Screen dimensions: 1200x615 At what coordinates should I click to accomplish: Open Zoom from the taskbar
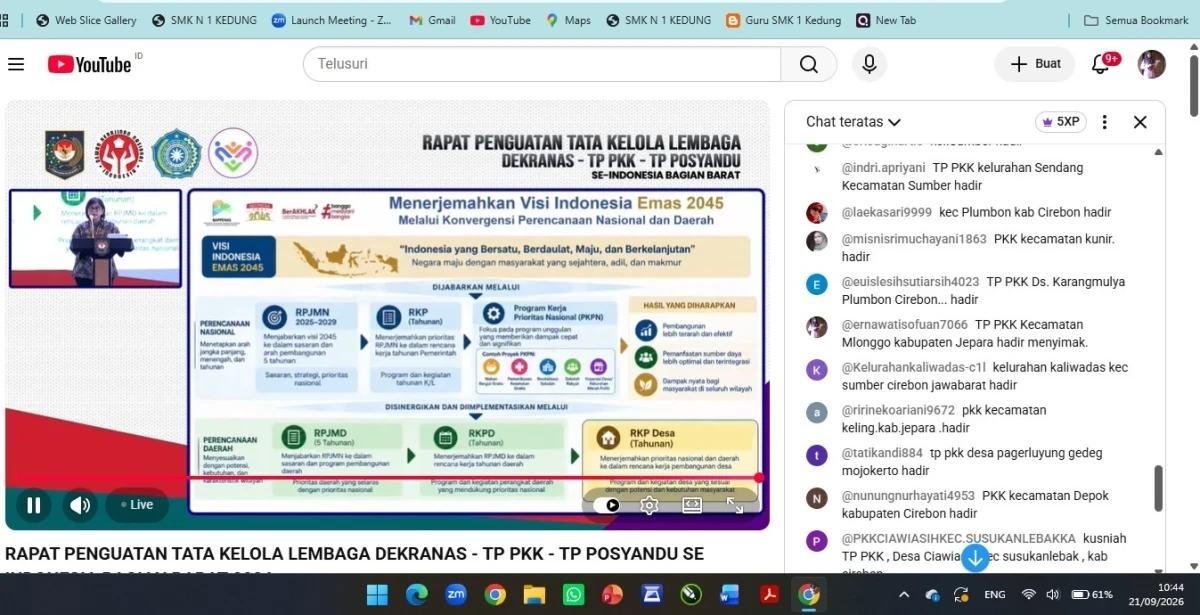coord(456,595)
